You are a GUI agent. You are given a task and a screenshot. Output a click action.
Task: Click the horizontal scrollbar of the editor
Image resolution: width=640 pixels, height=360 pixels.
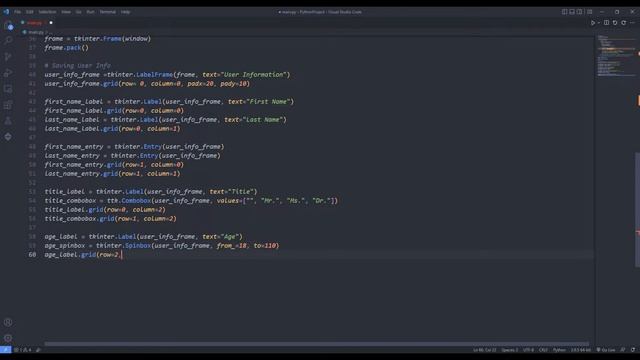[x=316, y=344]
